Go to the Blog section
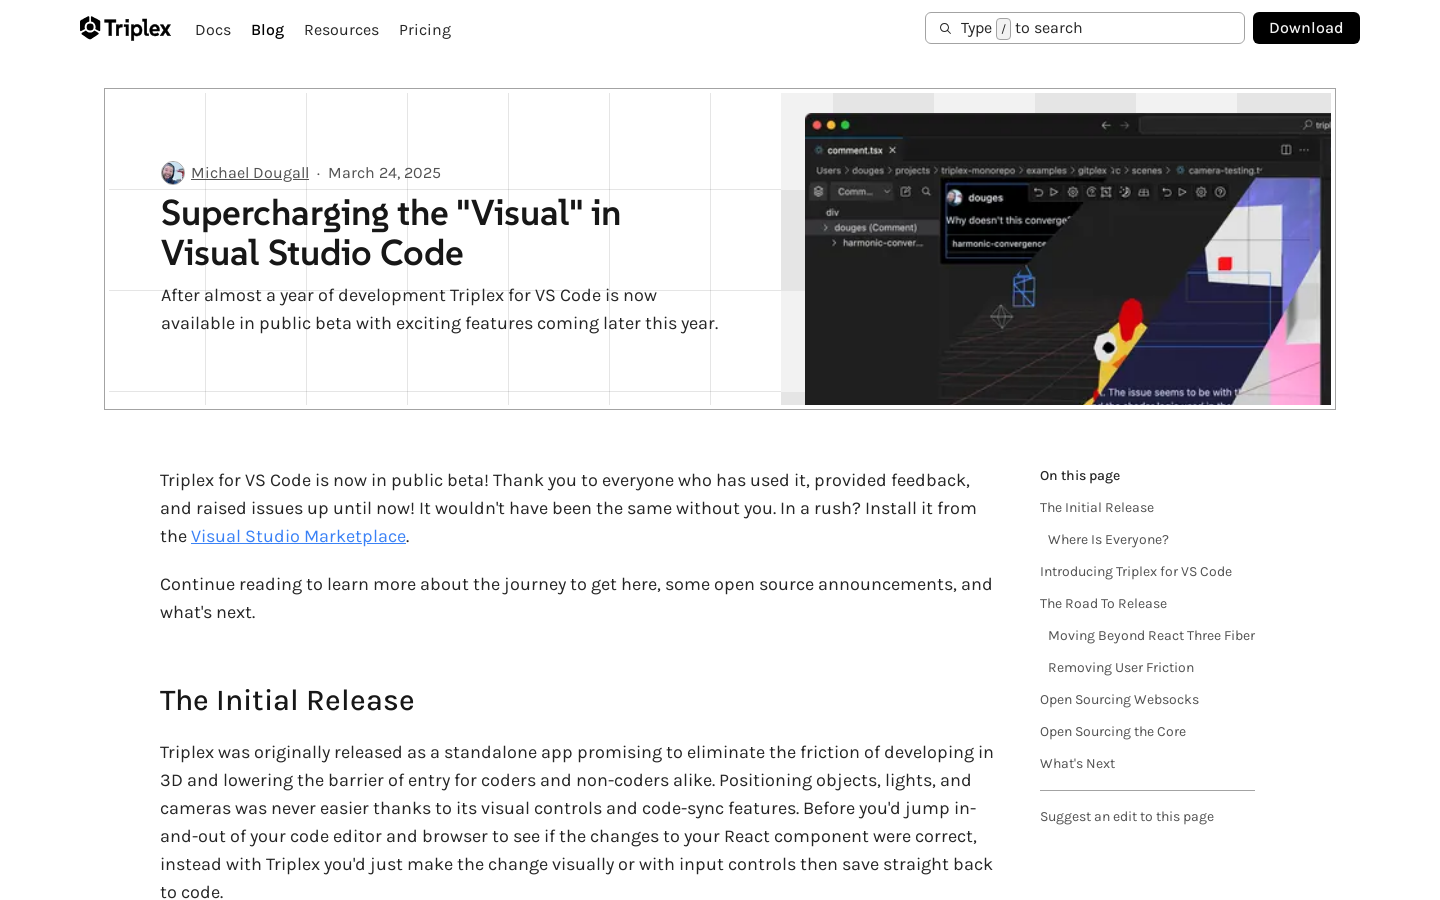This screenshot has height=900, width=1440. coord(267,30)
